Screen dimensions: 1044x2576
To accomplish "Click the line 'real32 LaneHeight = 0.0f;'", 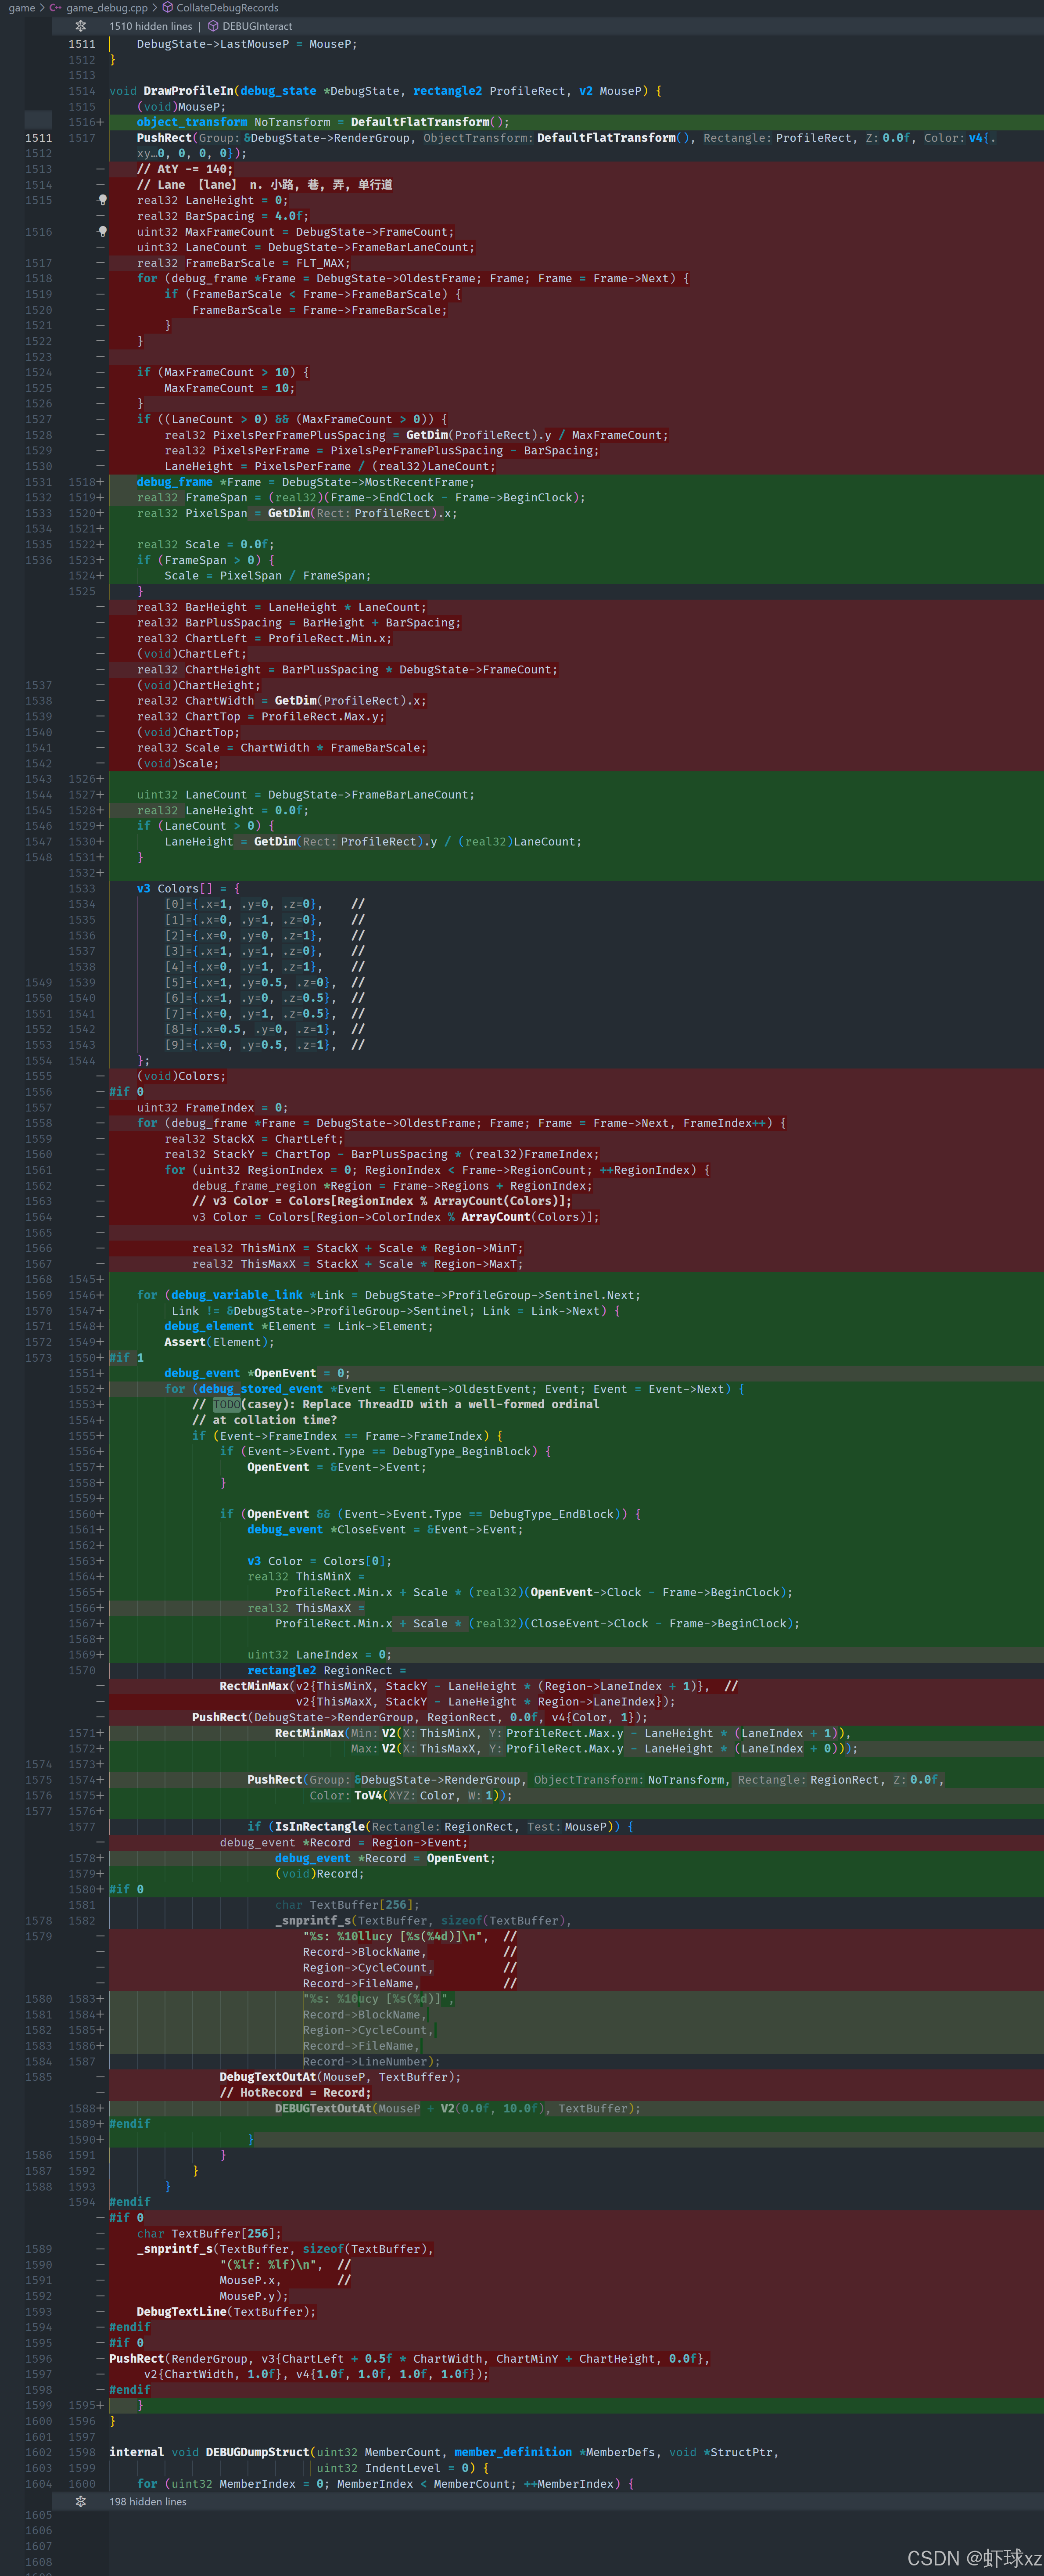I will point(223,810).
